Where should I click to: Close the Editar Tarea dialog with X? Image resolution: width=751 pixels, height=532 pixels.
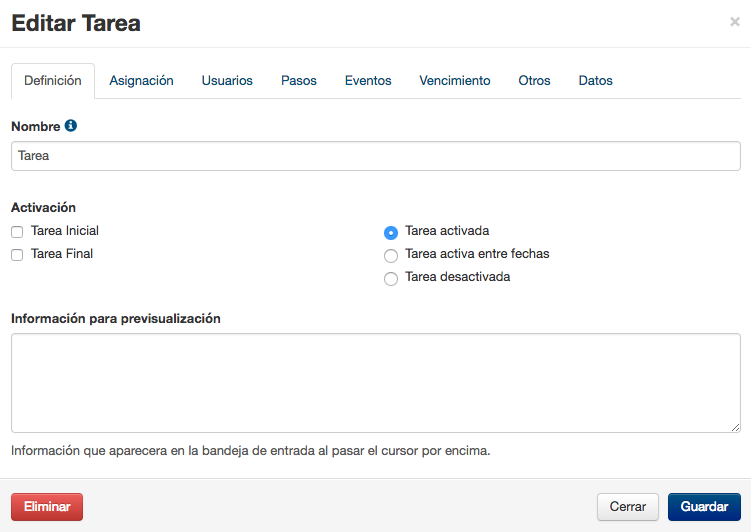735,22
